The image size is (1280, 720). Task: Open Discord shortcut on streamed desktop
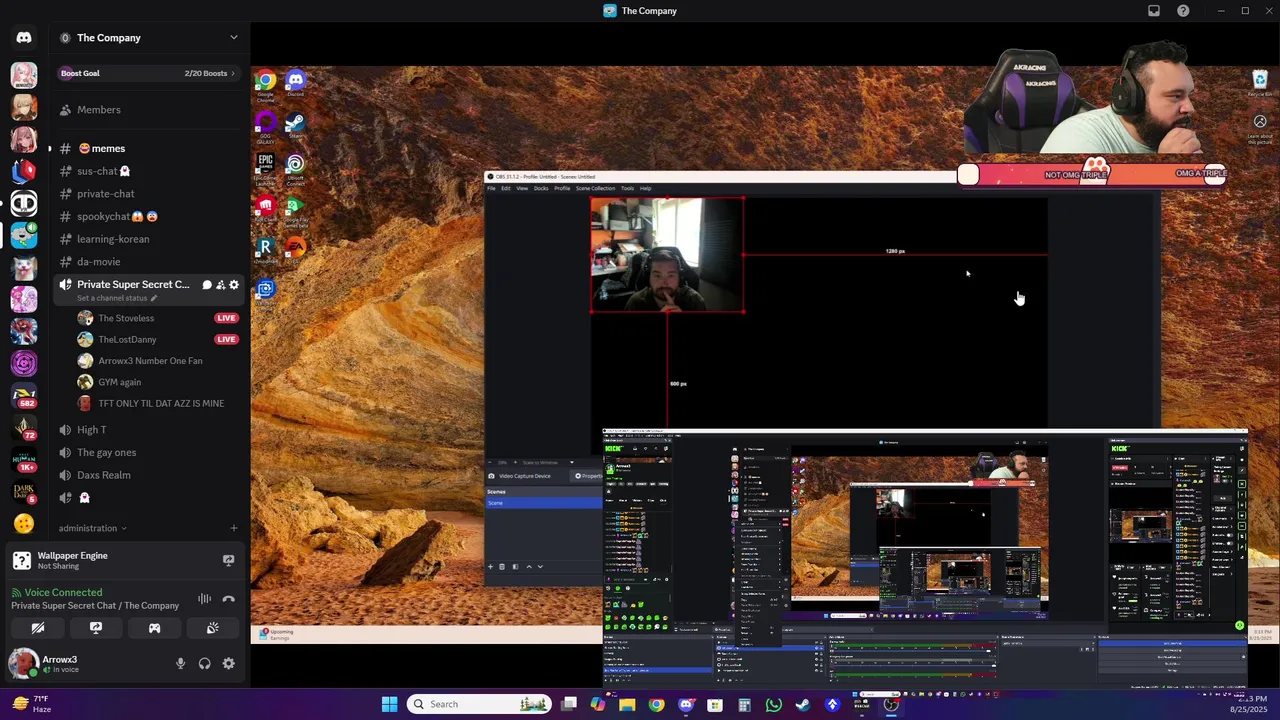[295, 84]
